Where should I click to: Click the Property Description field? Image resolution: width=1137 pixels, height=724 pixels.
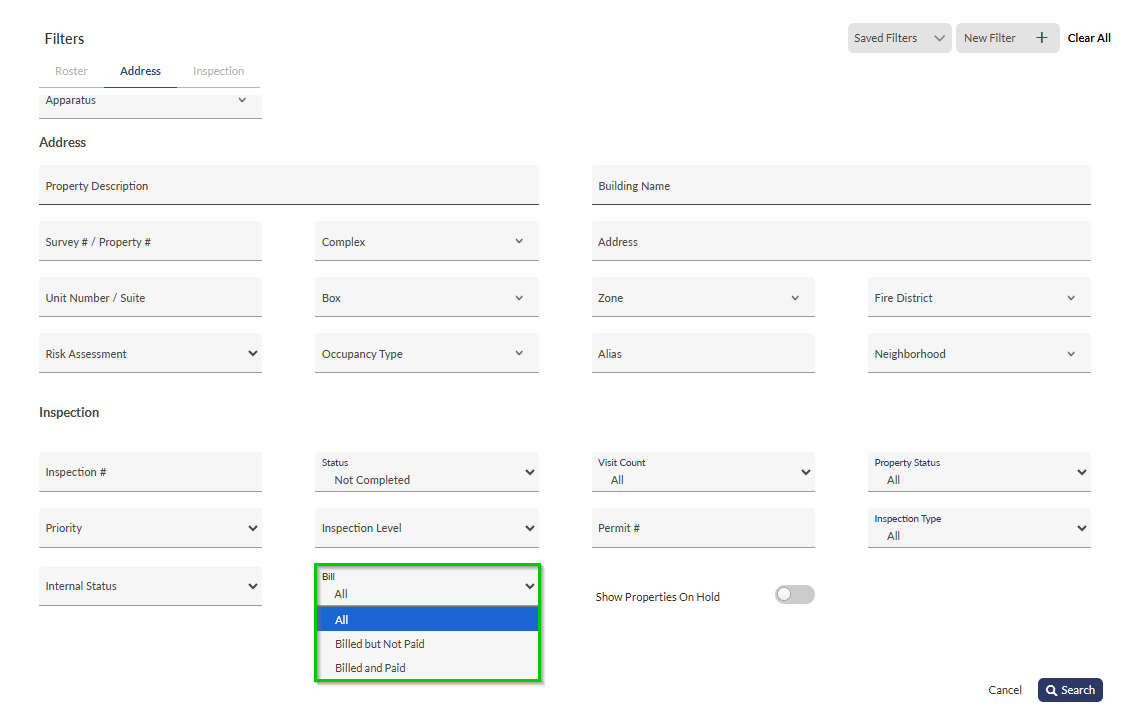pos(288,186)
